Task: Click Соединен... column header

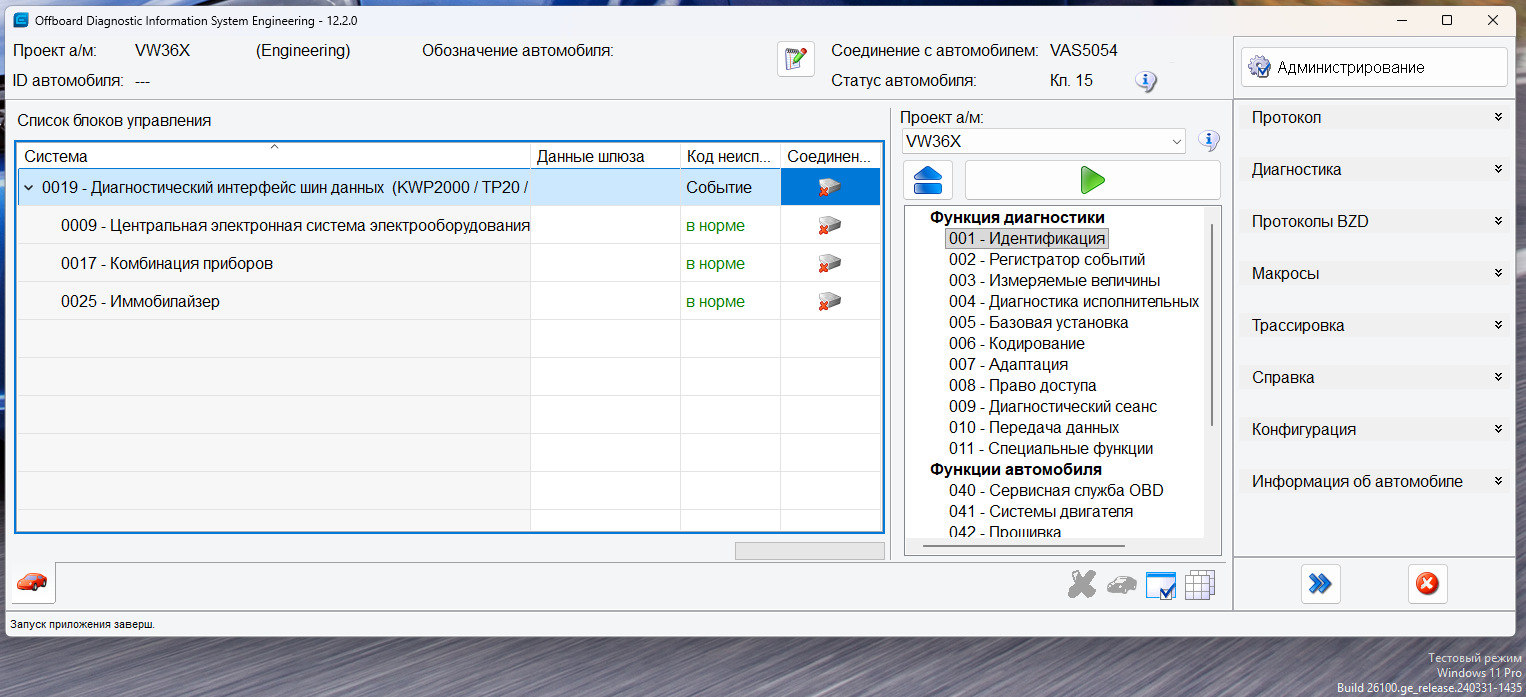Action: pos(830,156)
